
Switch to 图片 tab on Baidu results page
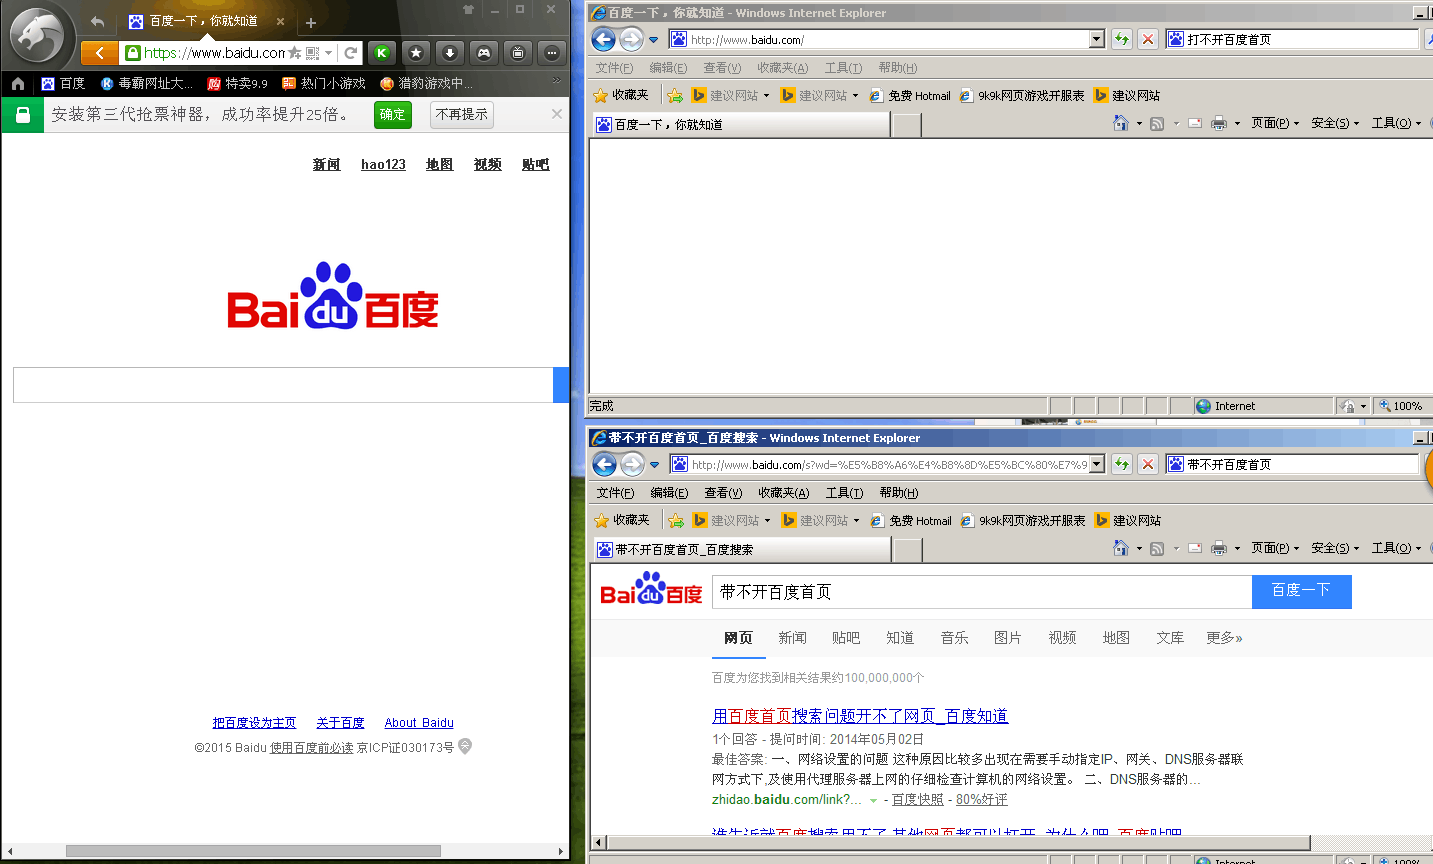pyautogui.click(x=1008, y=638)
